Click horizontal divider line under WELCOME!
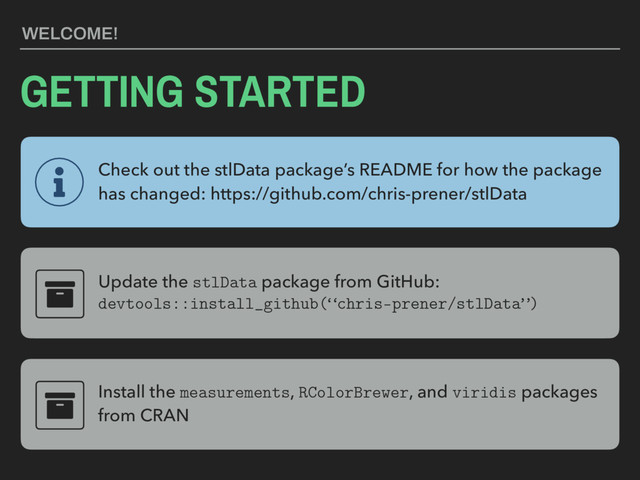640x480 pixels. [x=320, y=47]
